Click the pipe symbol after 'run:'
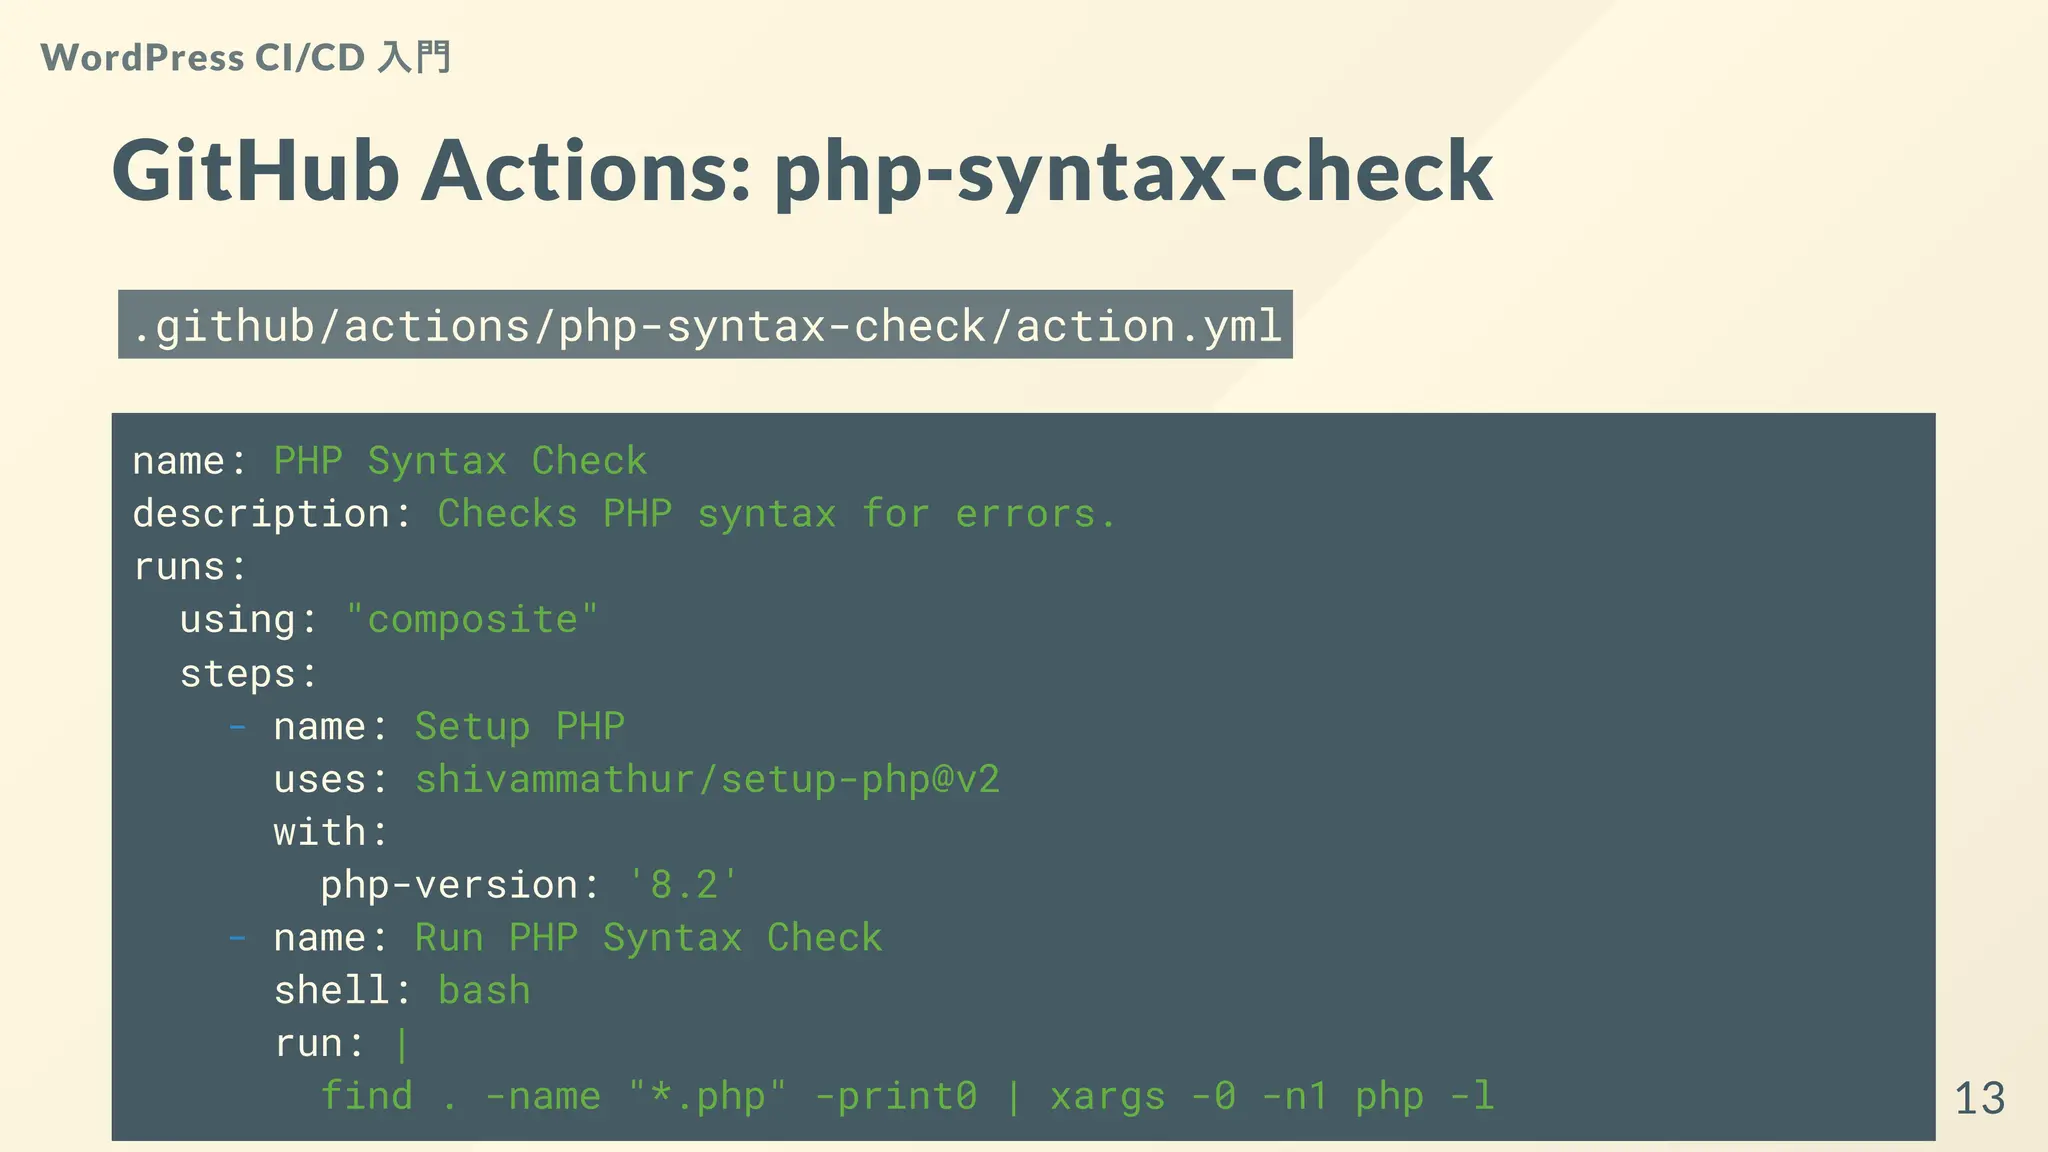 tap(402, 1044)
